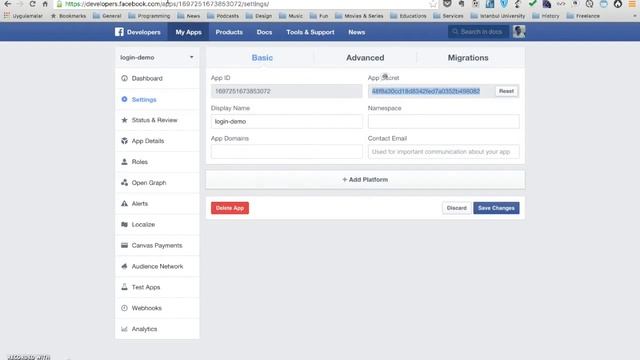Screen dimensions: 640x360
Task: Open News in top navigation
Action: 356,32
